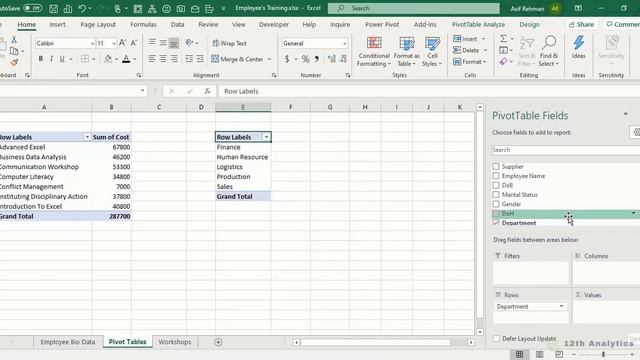Click the Format Painter brush icon

click(x=14, y=62)
